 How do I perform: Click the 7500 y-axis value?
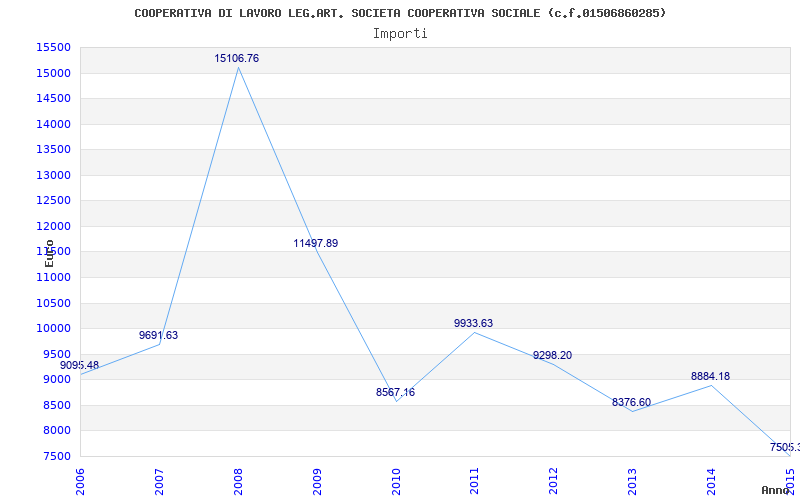point(56,456)
